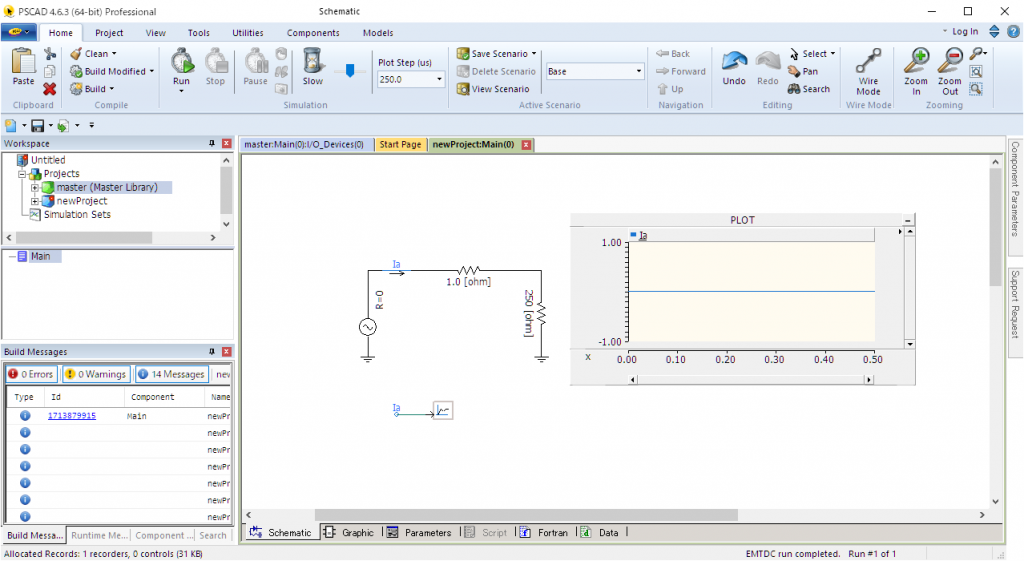This screenshot has height=561, width=1024.
Task: Activate the Pan hand tool
Action: pyautogui.click(x=803, y=71)
